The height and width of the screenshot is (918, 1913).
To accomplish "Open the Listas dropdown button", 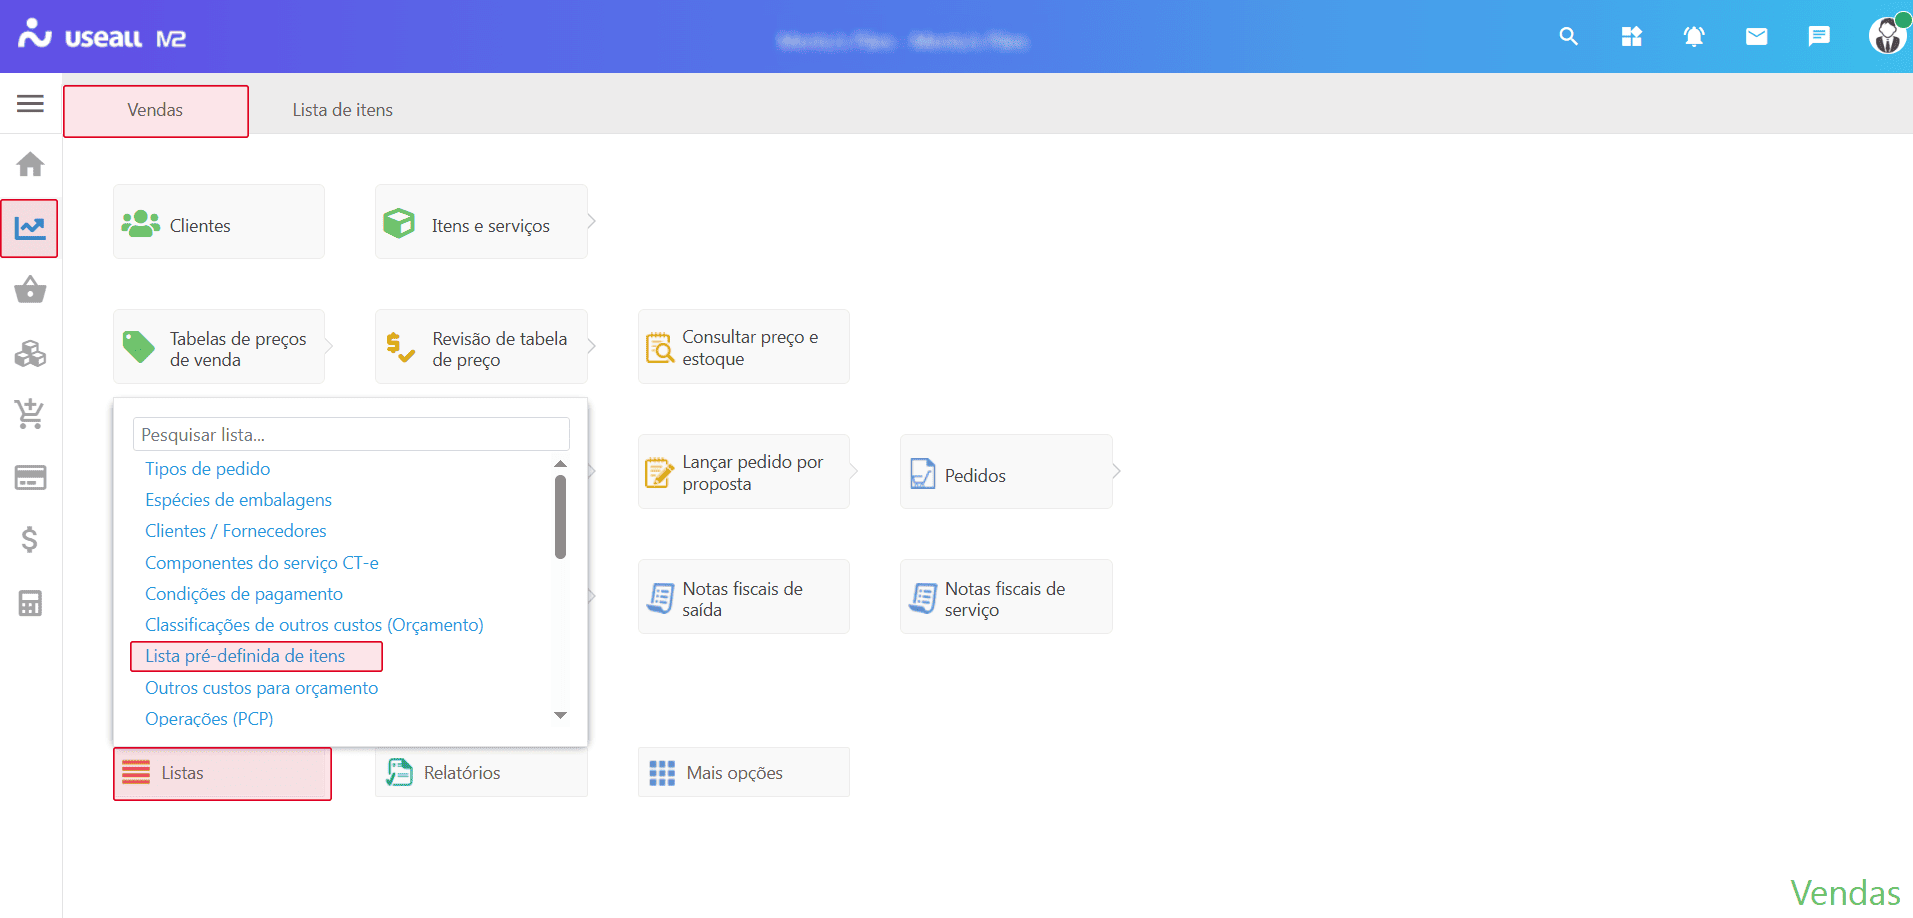I will click(222, 773).
